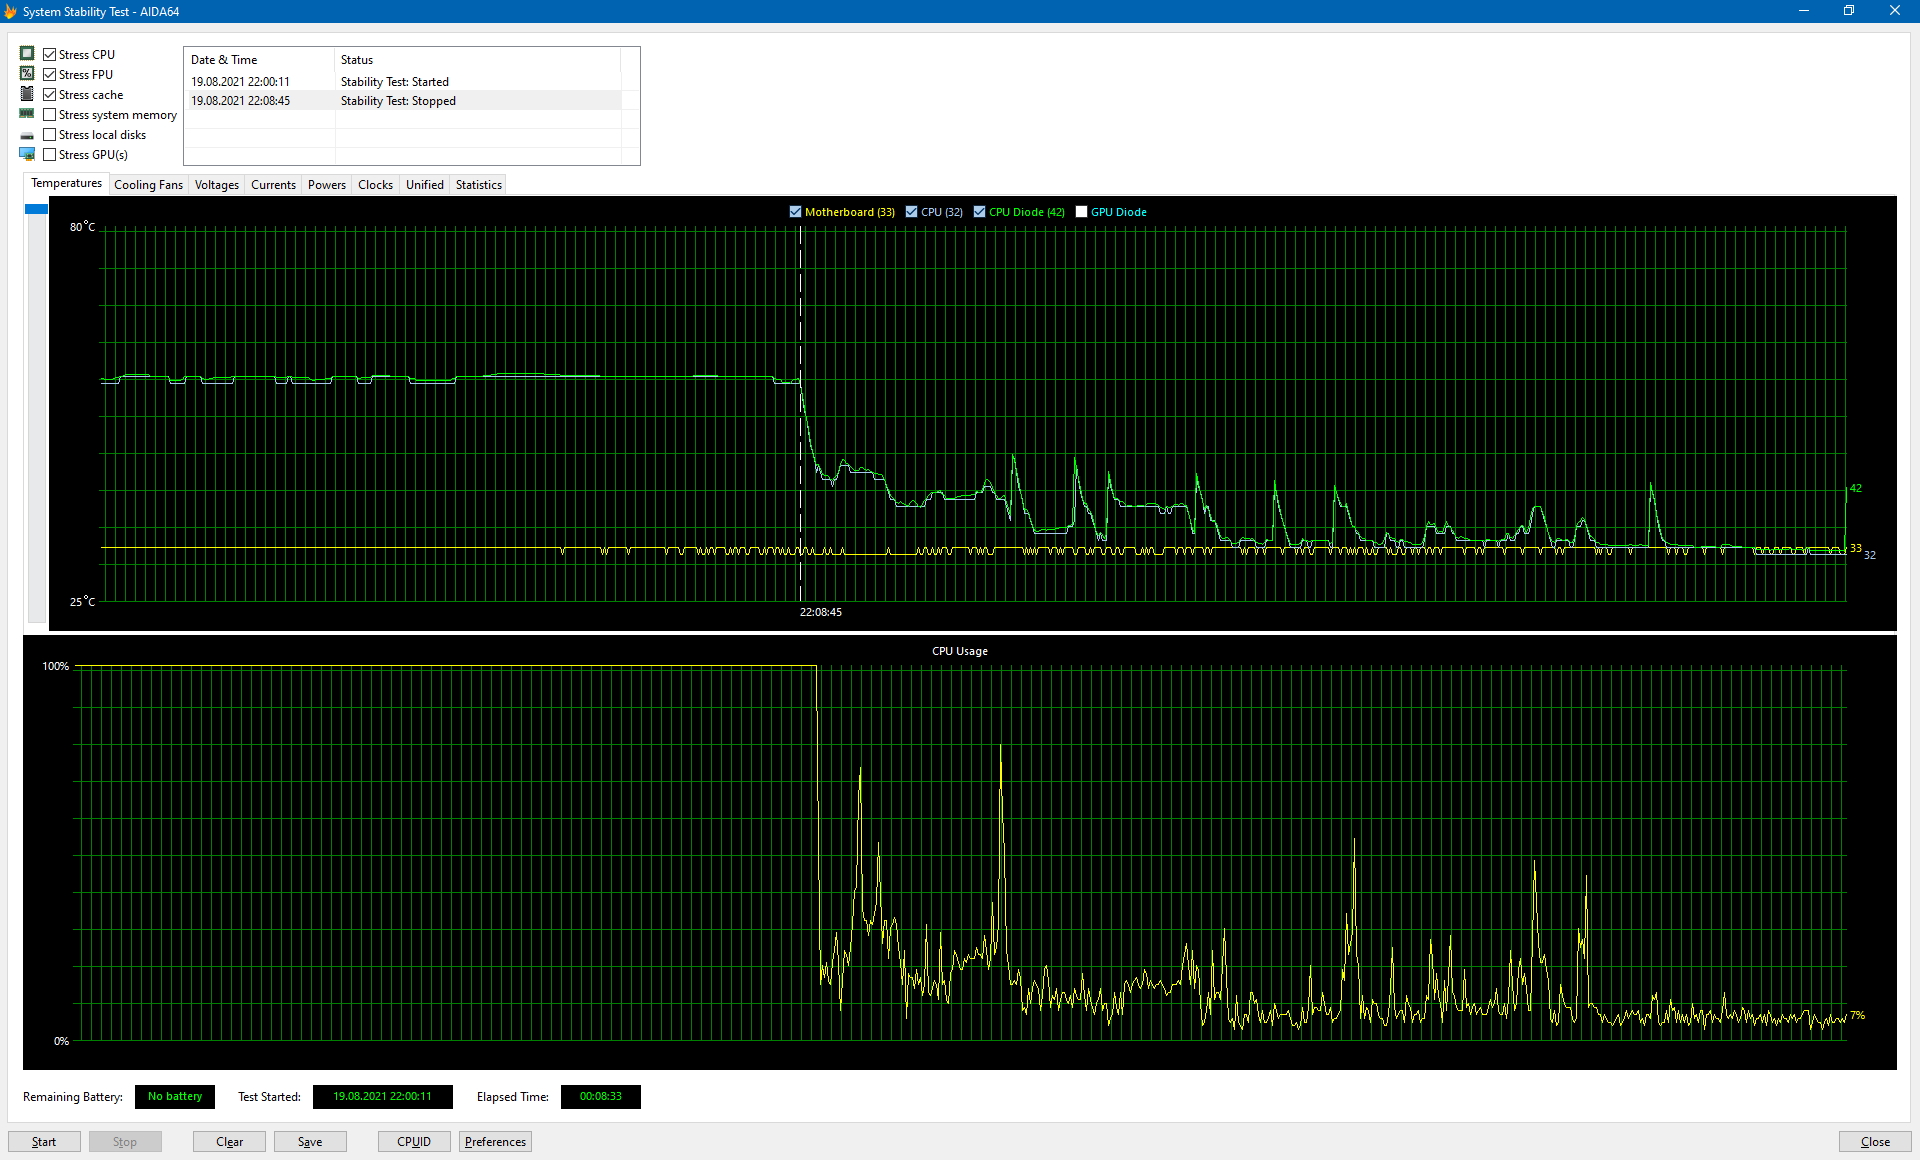This screenshot has height=1160, width=1920.
Task: Click the local disks drive icon
Action: click(x=27, y=135)
